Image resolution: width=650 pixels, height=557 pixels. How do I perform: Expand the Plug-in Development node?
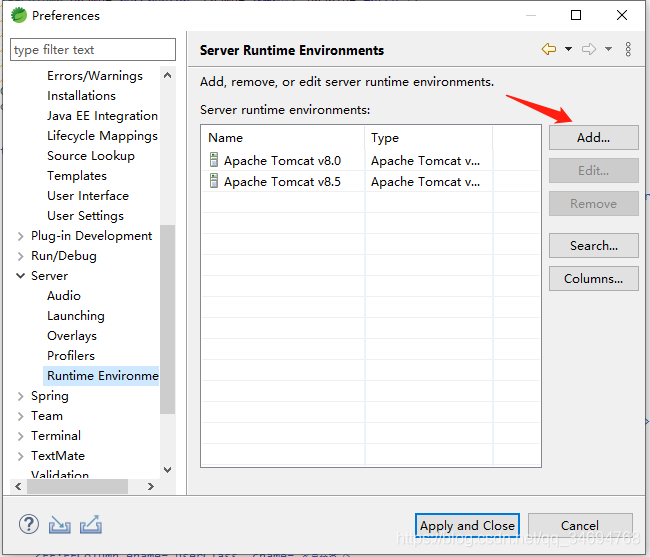(x=20, y=236)
